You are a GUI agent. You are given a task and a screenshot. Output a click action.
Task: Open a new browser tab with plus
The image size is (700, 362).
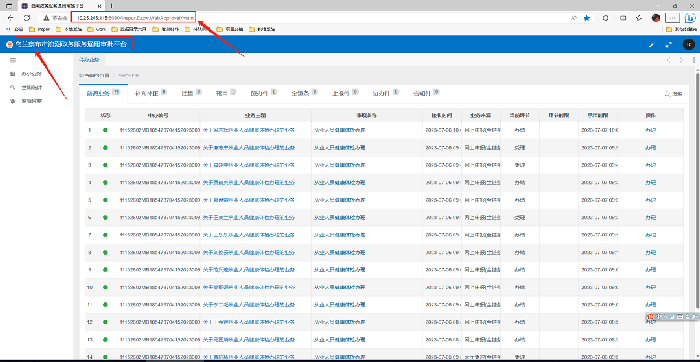click(111, 6)
